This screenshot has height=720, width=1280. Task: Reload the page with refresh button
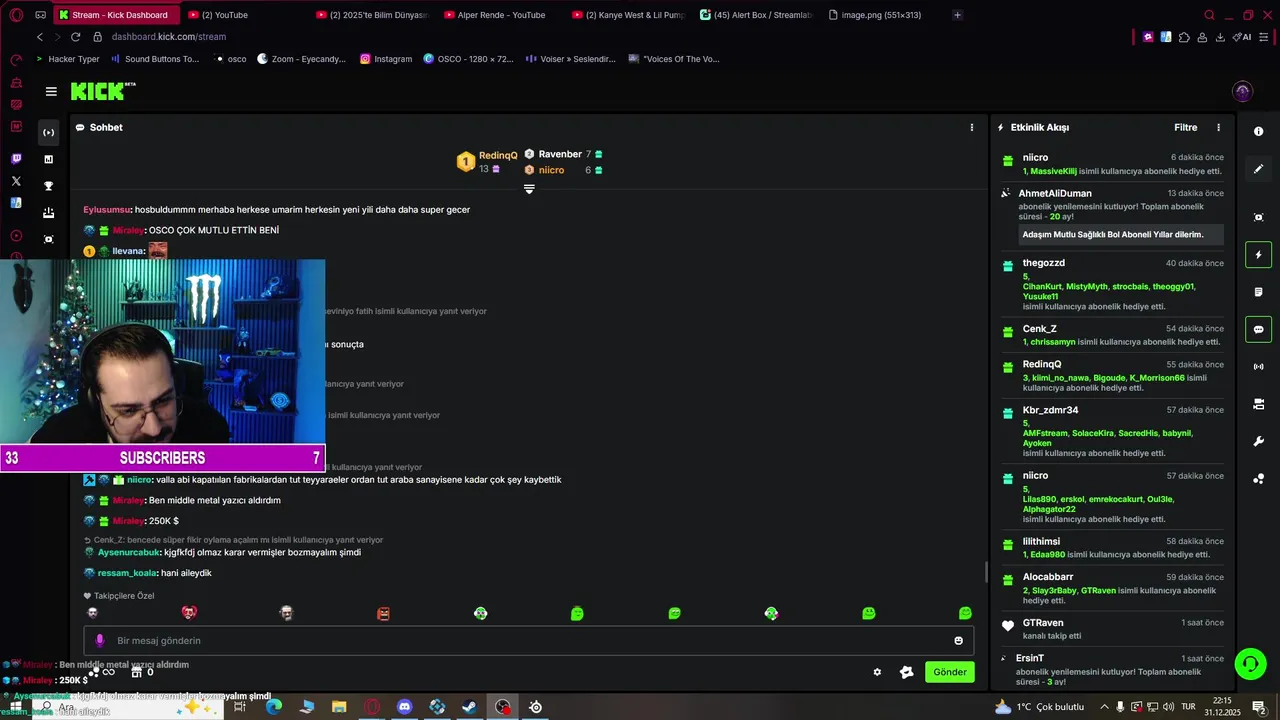(x=76, y=37)
